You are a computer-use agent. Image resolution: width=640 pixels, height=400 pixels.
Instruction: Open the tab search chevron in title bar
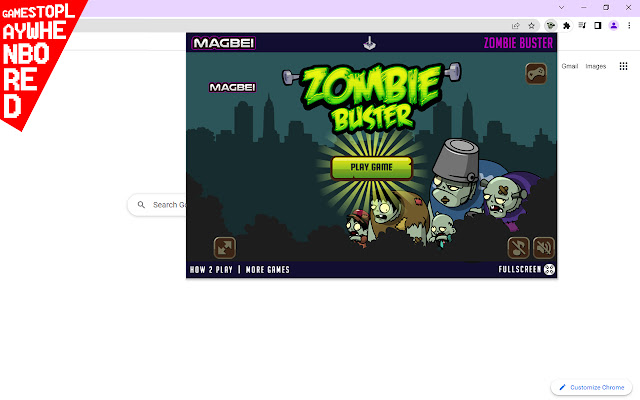(x=562, y=7)
